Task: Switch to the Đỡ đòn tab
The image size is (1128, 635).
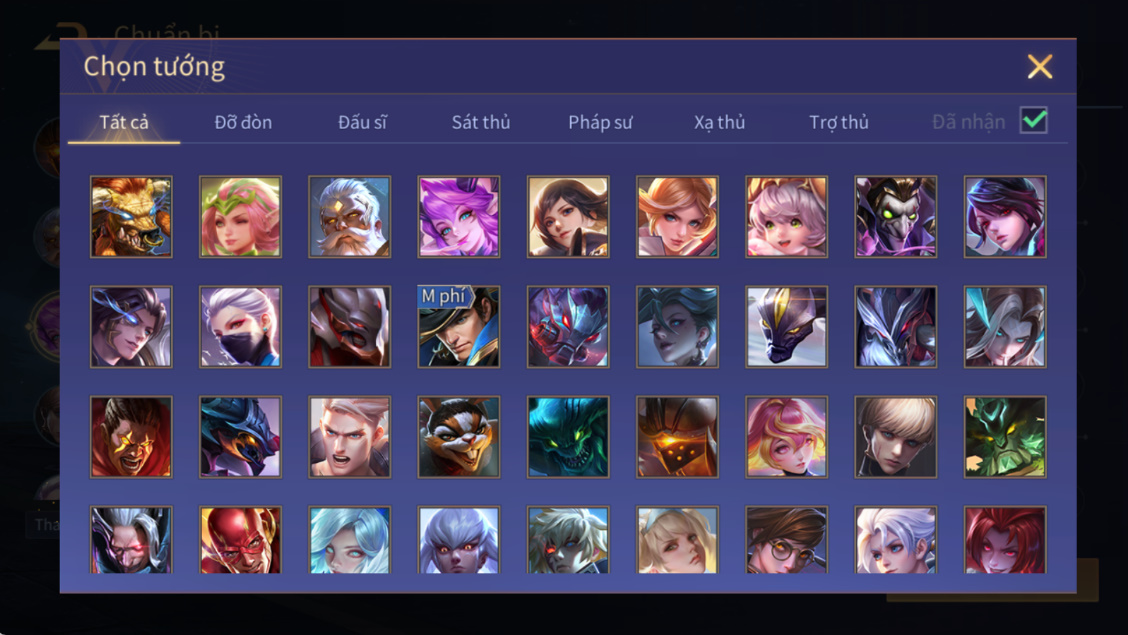Action: [x=243, y=122]
